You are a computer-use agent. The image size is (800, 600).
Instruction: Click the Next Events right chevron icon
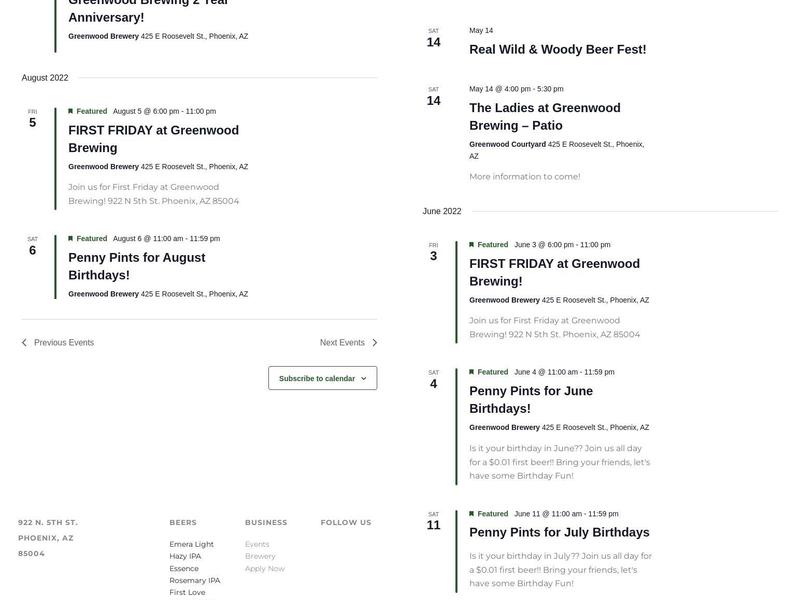pos(374,343)
